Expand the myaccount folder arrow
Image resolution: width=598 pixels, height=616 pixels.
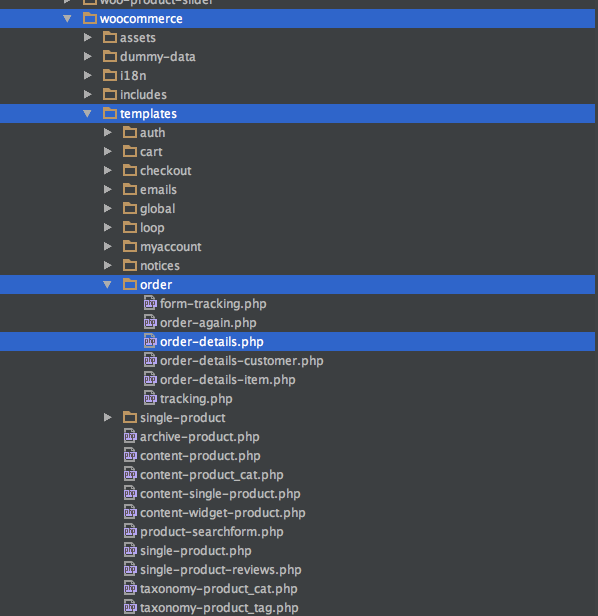point(108,246)
